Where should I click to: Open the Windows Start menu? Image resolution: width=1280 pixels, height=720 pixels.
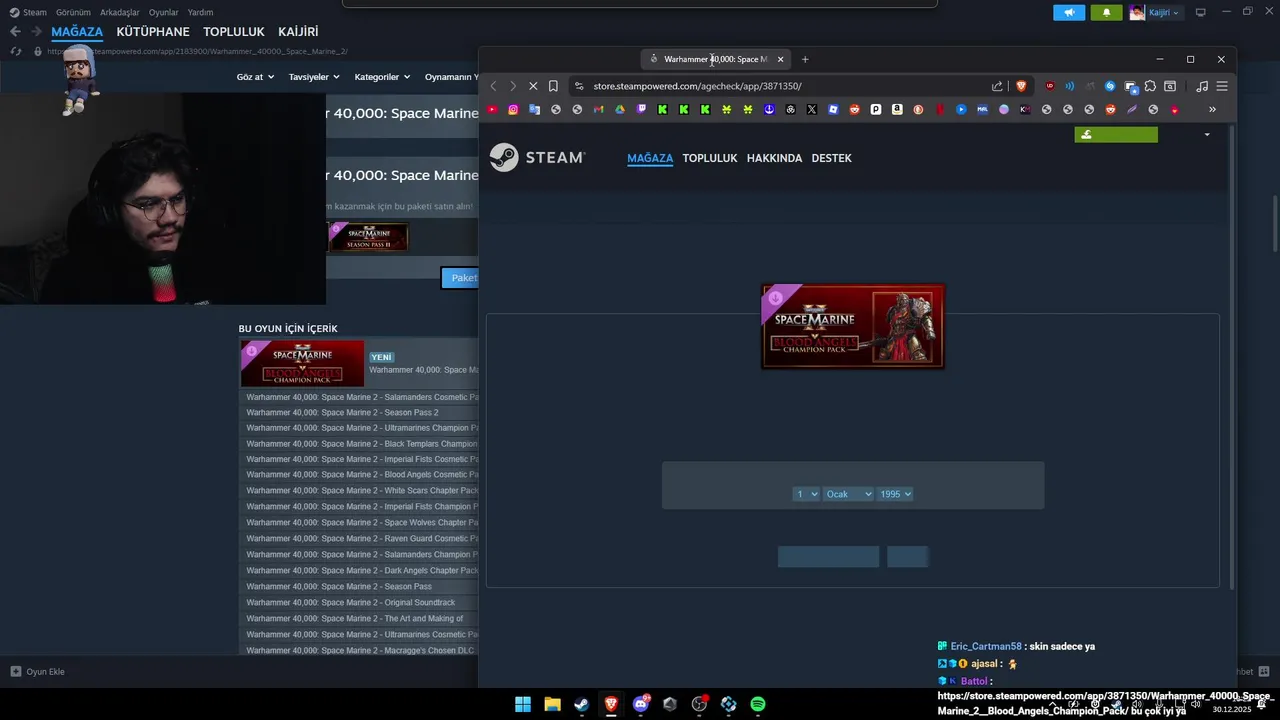523,704
